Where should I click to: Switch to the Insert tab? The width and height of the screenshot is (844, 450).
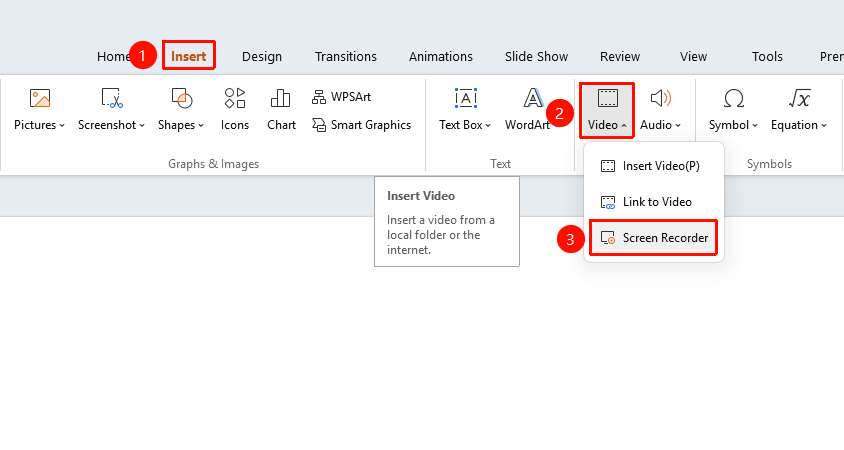pyautogui.click(x=188, y=57)
